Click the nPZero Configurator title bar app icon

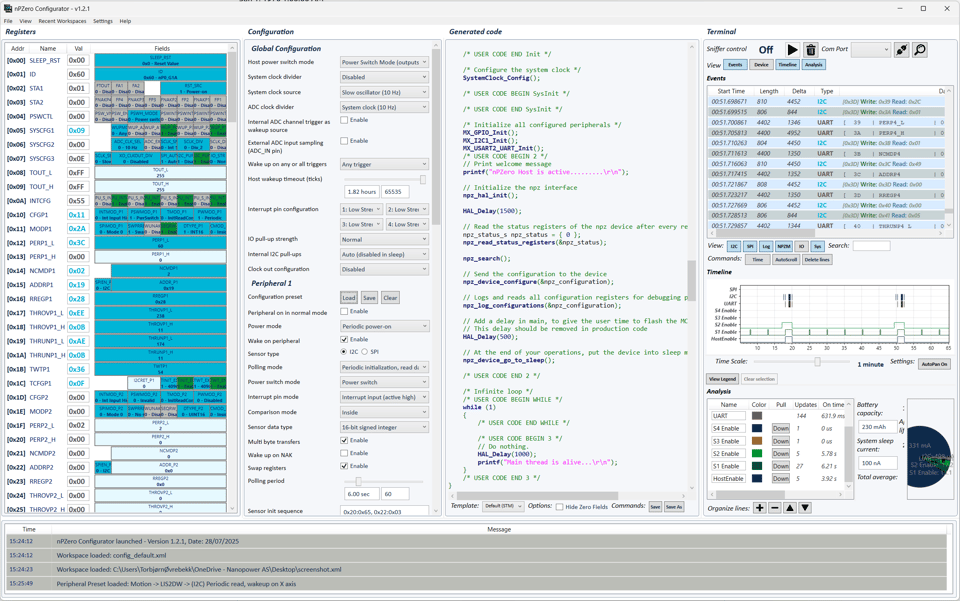tap(8, 9)
